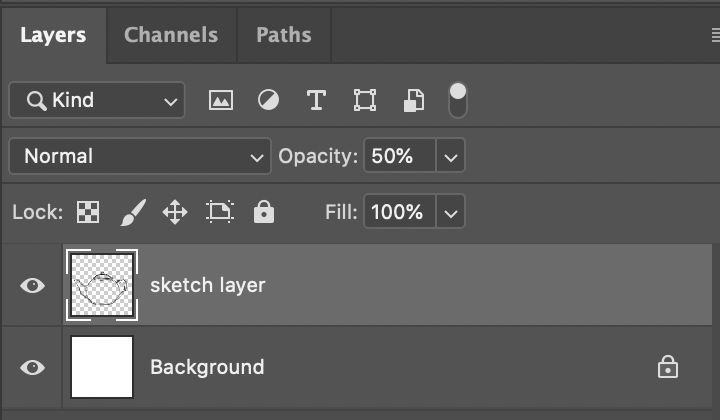Filter for pixel layers icon
Screen dimensions: 720x420
tap(221, 100)
